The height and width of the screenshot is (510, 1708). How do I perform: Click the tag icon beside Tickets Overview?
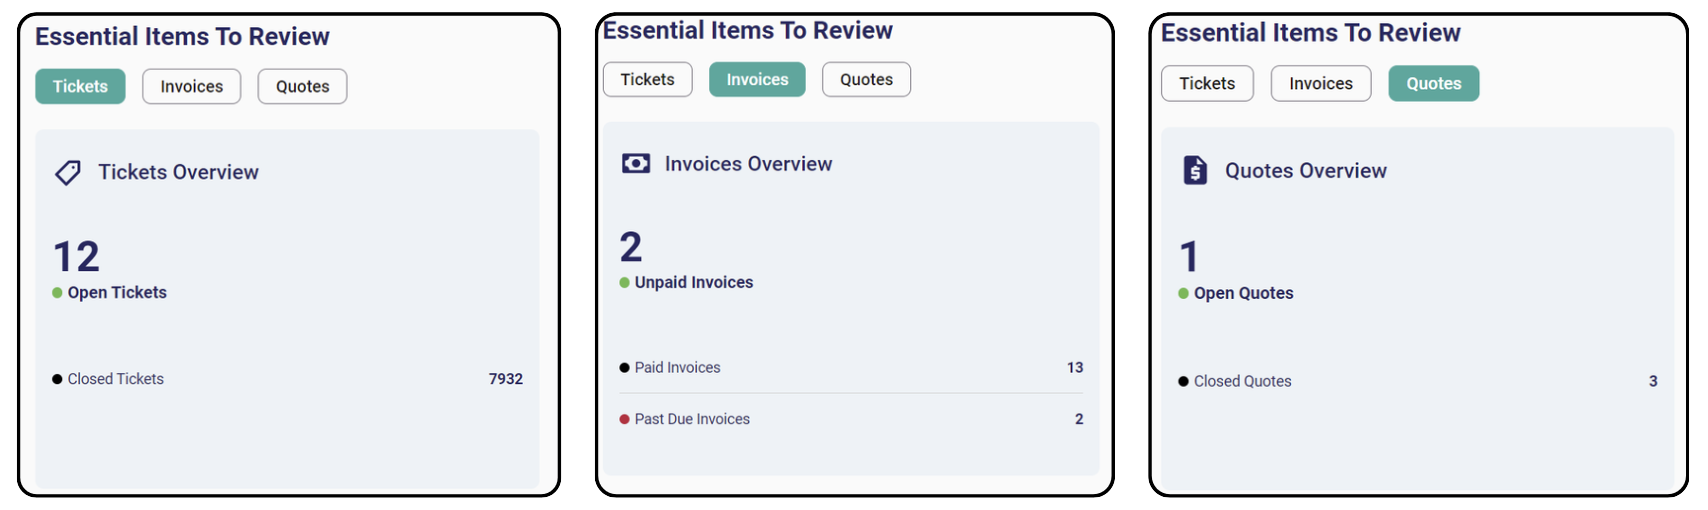[67, 173]
